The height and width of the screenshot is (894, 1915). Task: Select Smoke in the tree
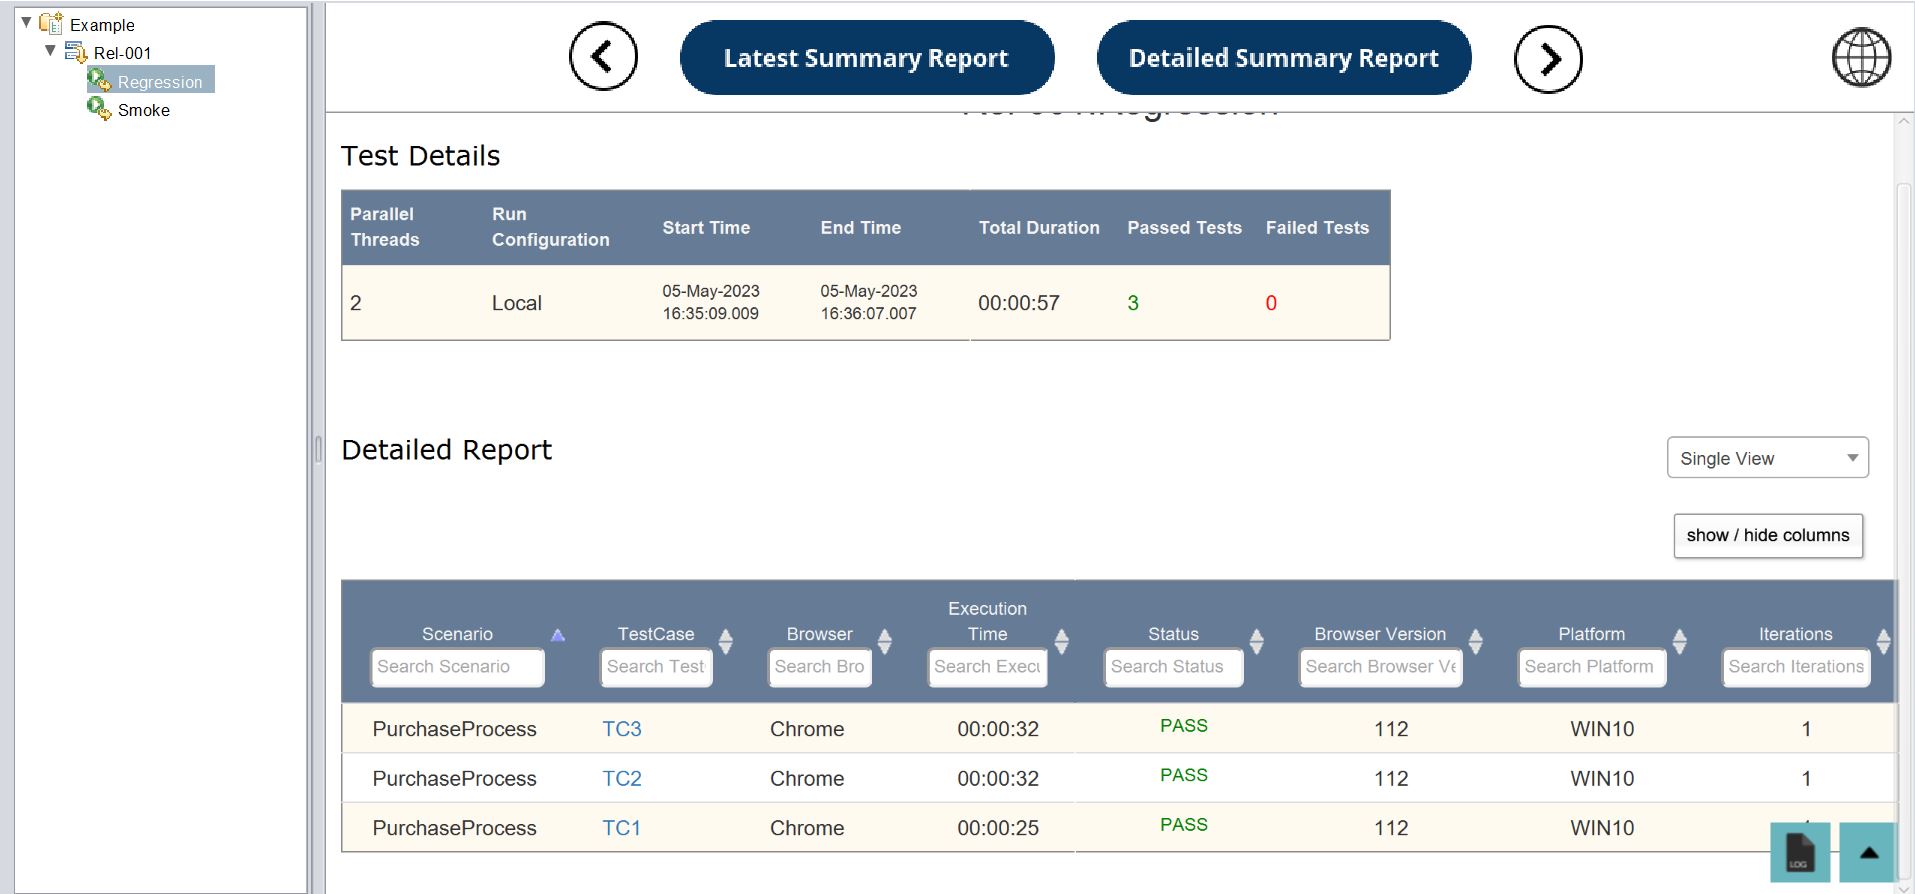(144, 110)
